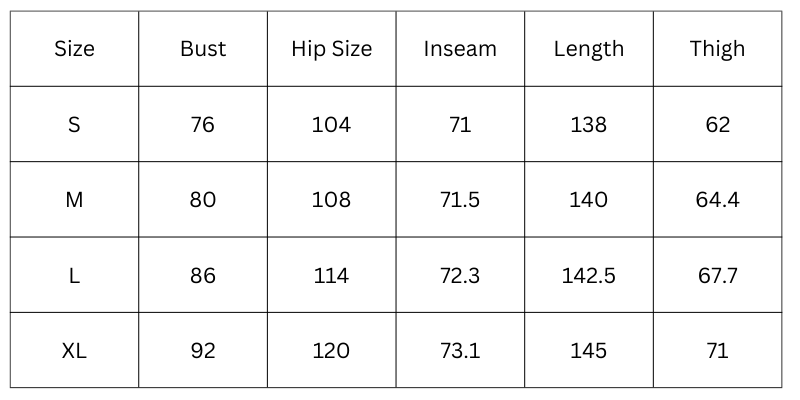Select thigh value 67.7 in row L

[717, 275]
